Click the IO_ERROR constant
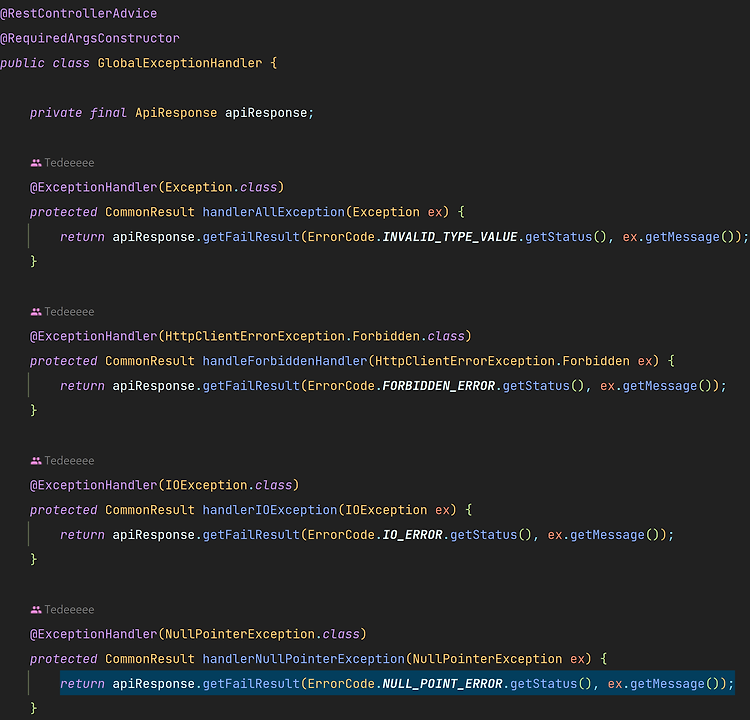The image size is (750, 720). [412, 535]
